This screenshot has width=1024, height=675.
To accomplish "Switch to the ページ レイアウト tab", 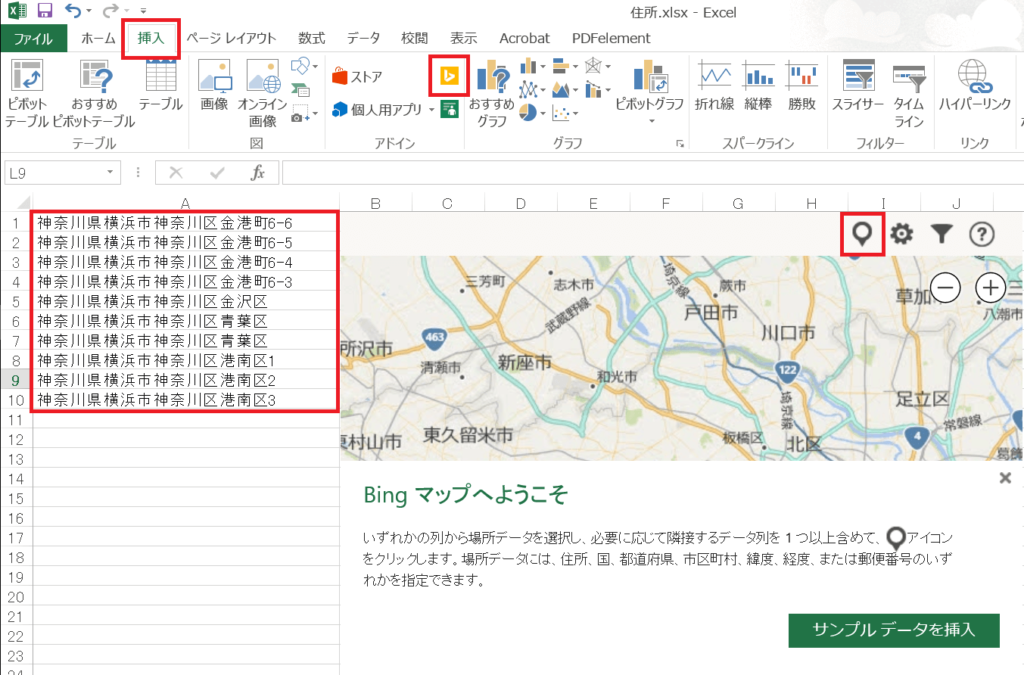I will coord(231,39).
